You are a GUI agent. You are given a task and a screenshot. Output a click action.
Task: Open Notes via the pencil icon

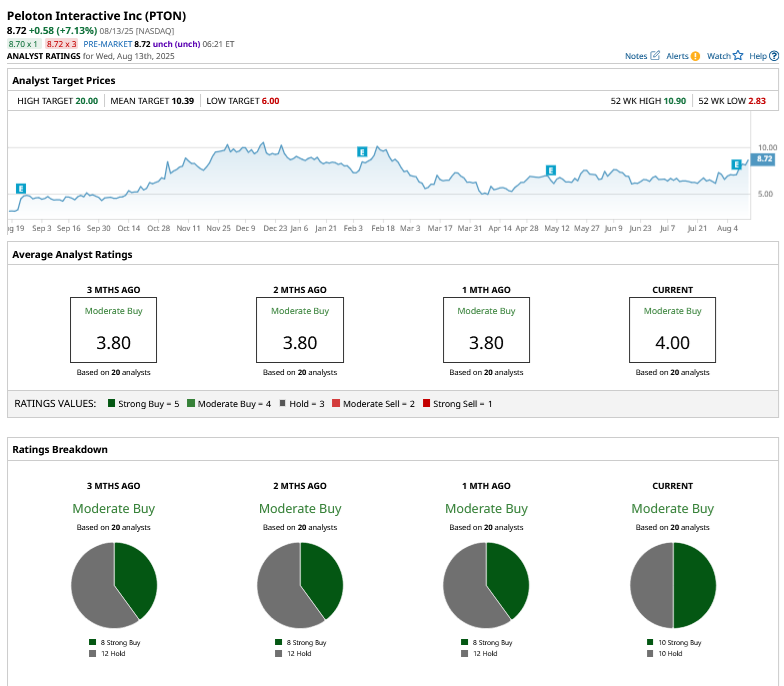[x=654, y=56]
